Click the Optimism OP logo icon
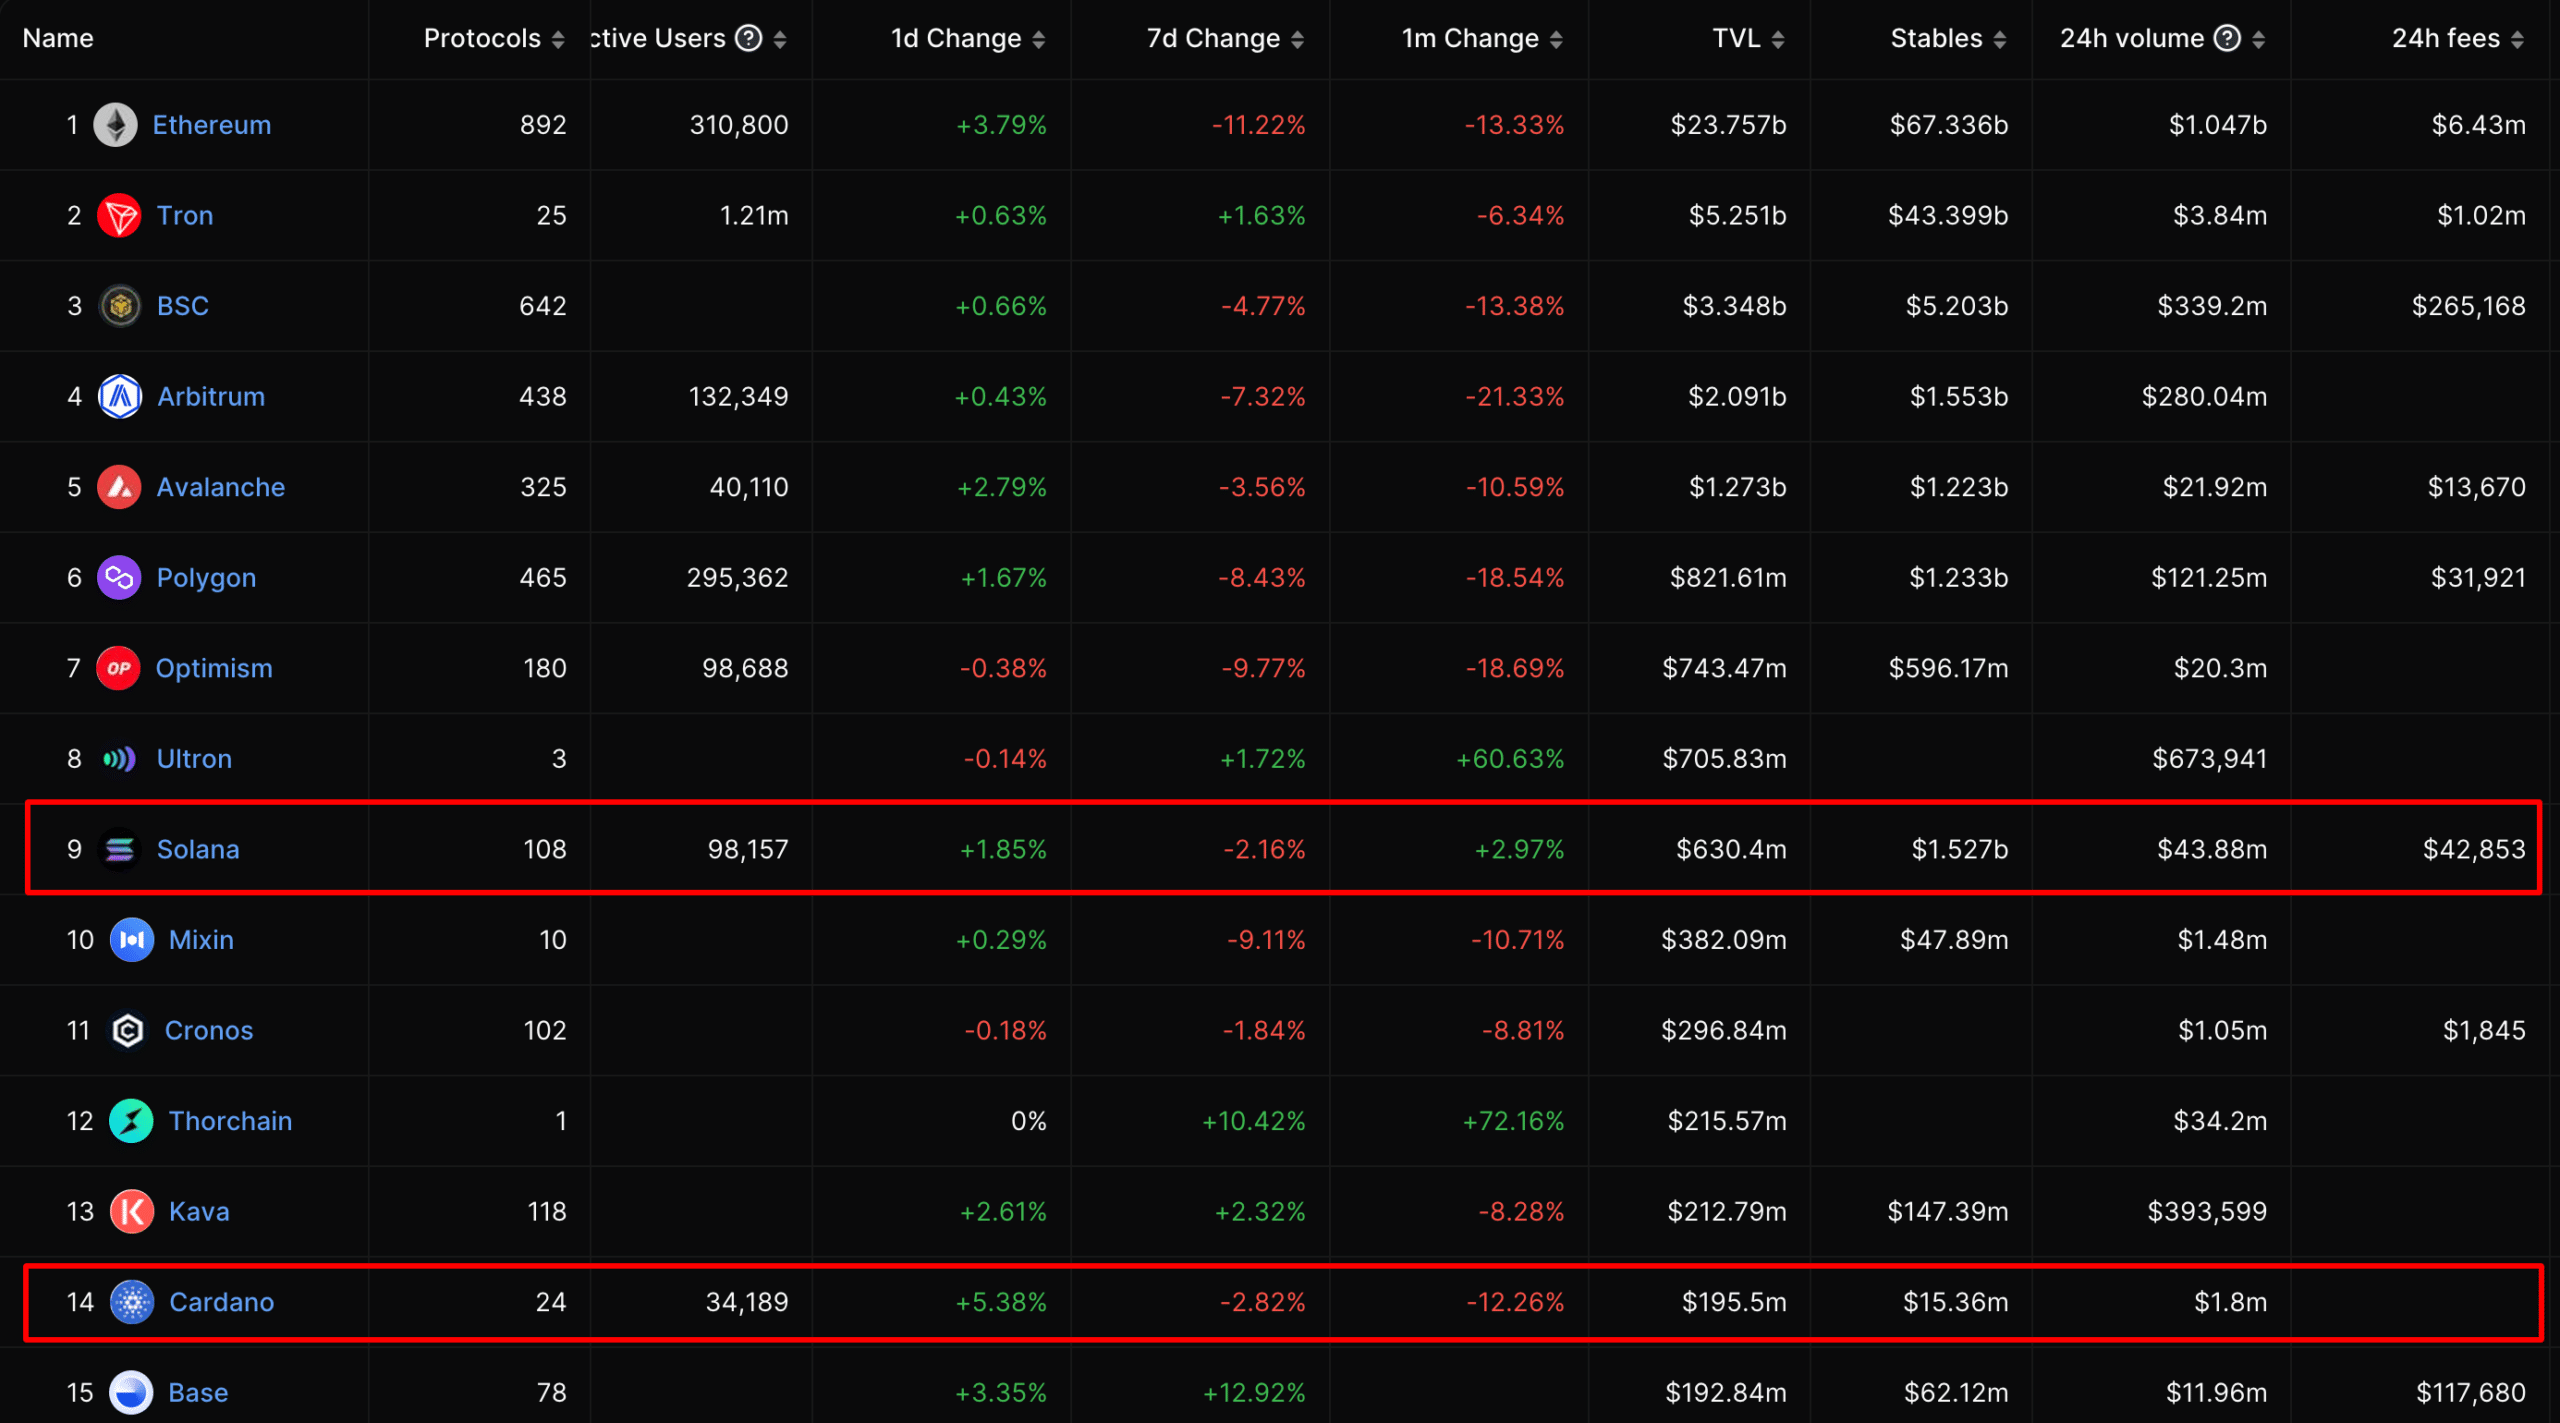2560x1423 pixels. [119, 668]
